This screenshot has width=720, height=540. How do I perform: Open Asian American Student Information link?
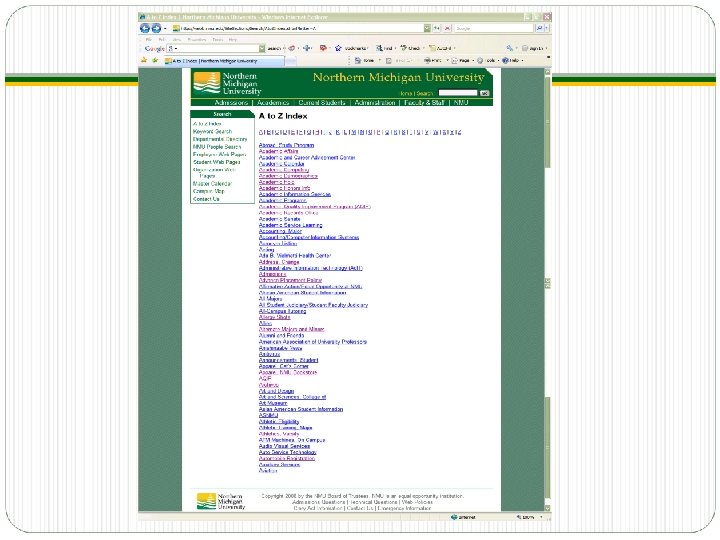tap(301, 409)
